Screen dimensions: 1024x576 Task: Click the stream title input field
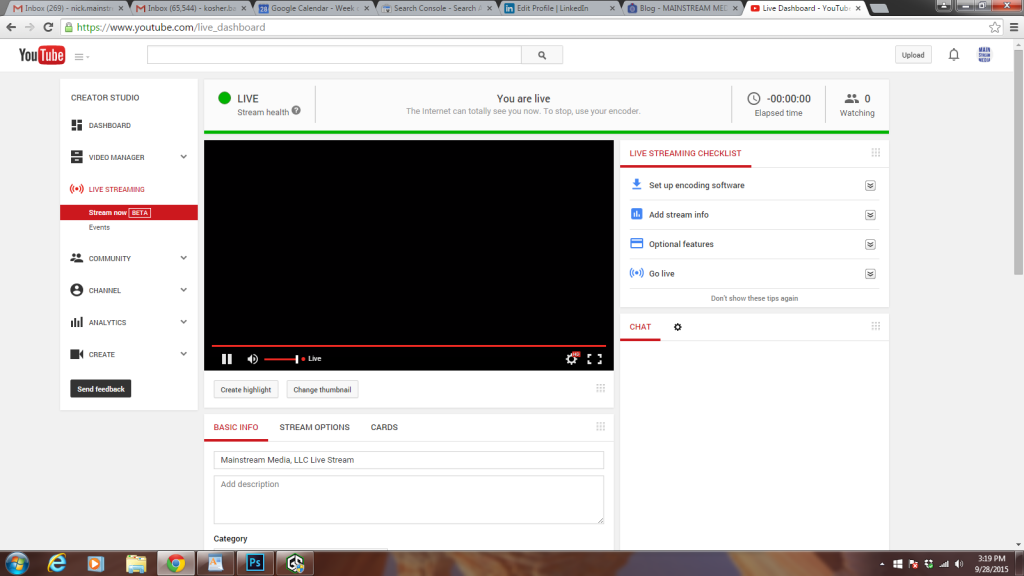click(408, 459)
